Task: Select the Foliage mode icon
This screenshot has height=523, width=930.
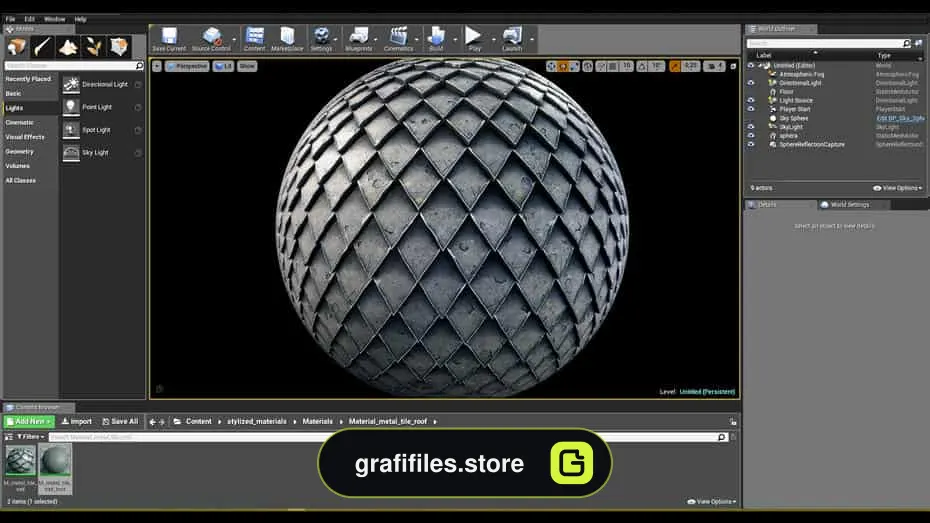Action: pyautogui.click(x=93, y=46)
